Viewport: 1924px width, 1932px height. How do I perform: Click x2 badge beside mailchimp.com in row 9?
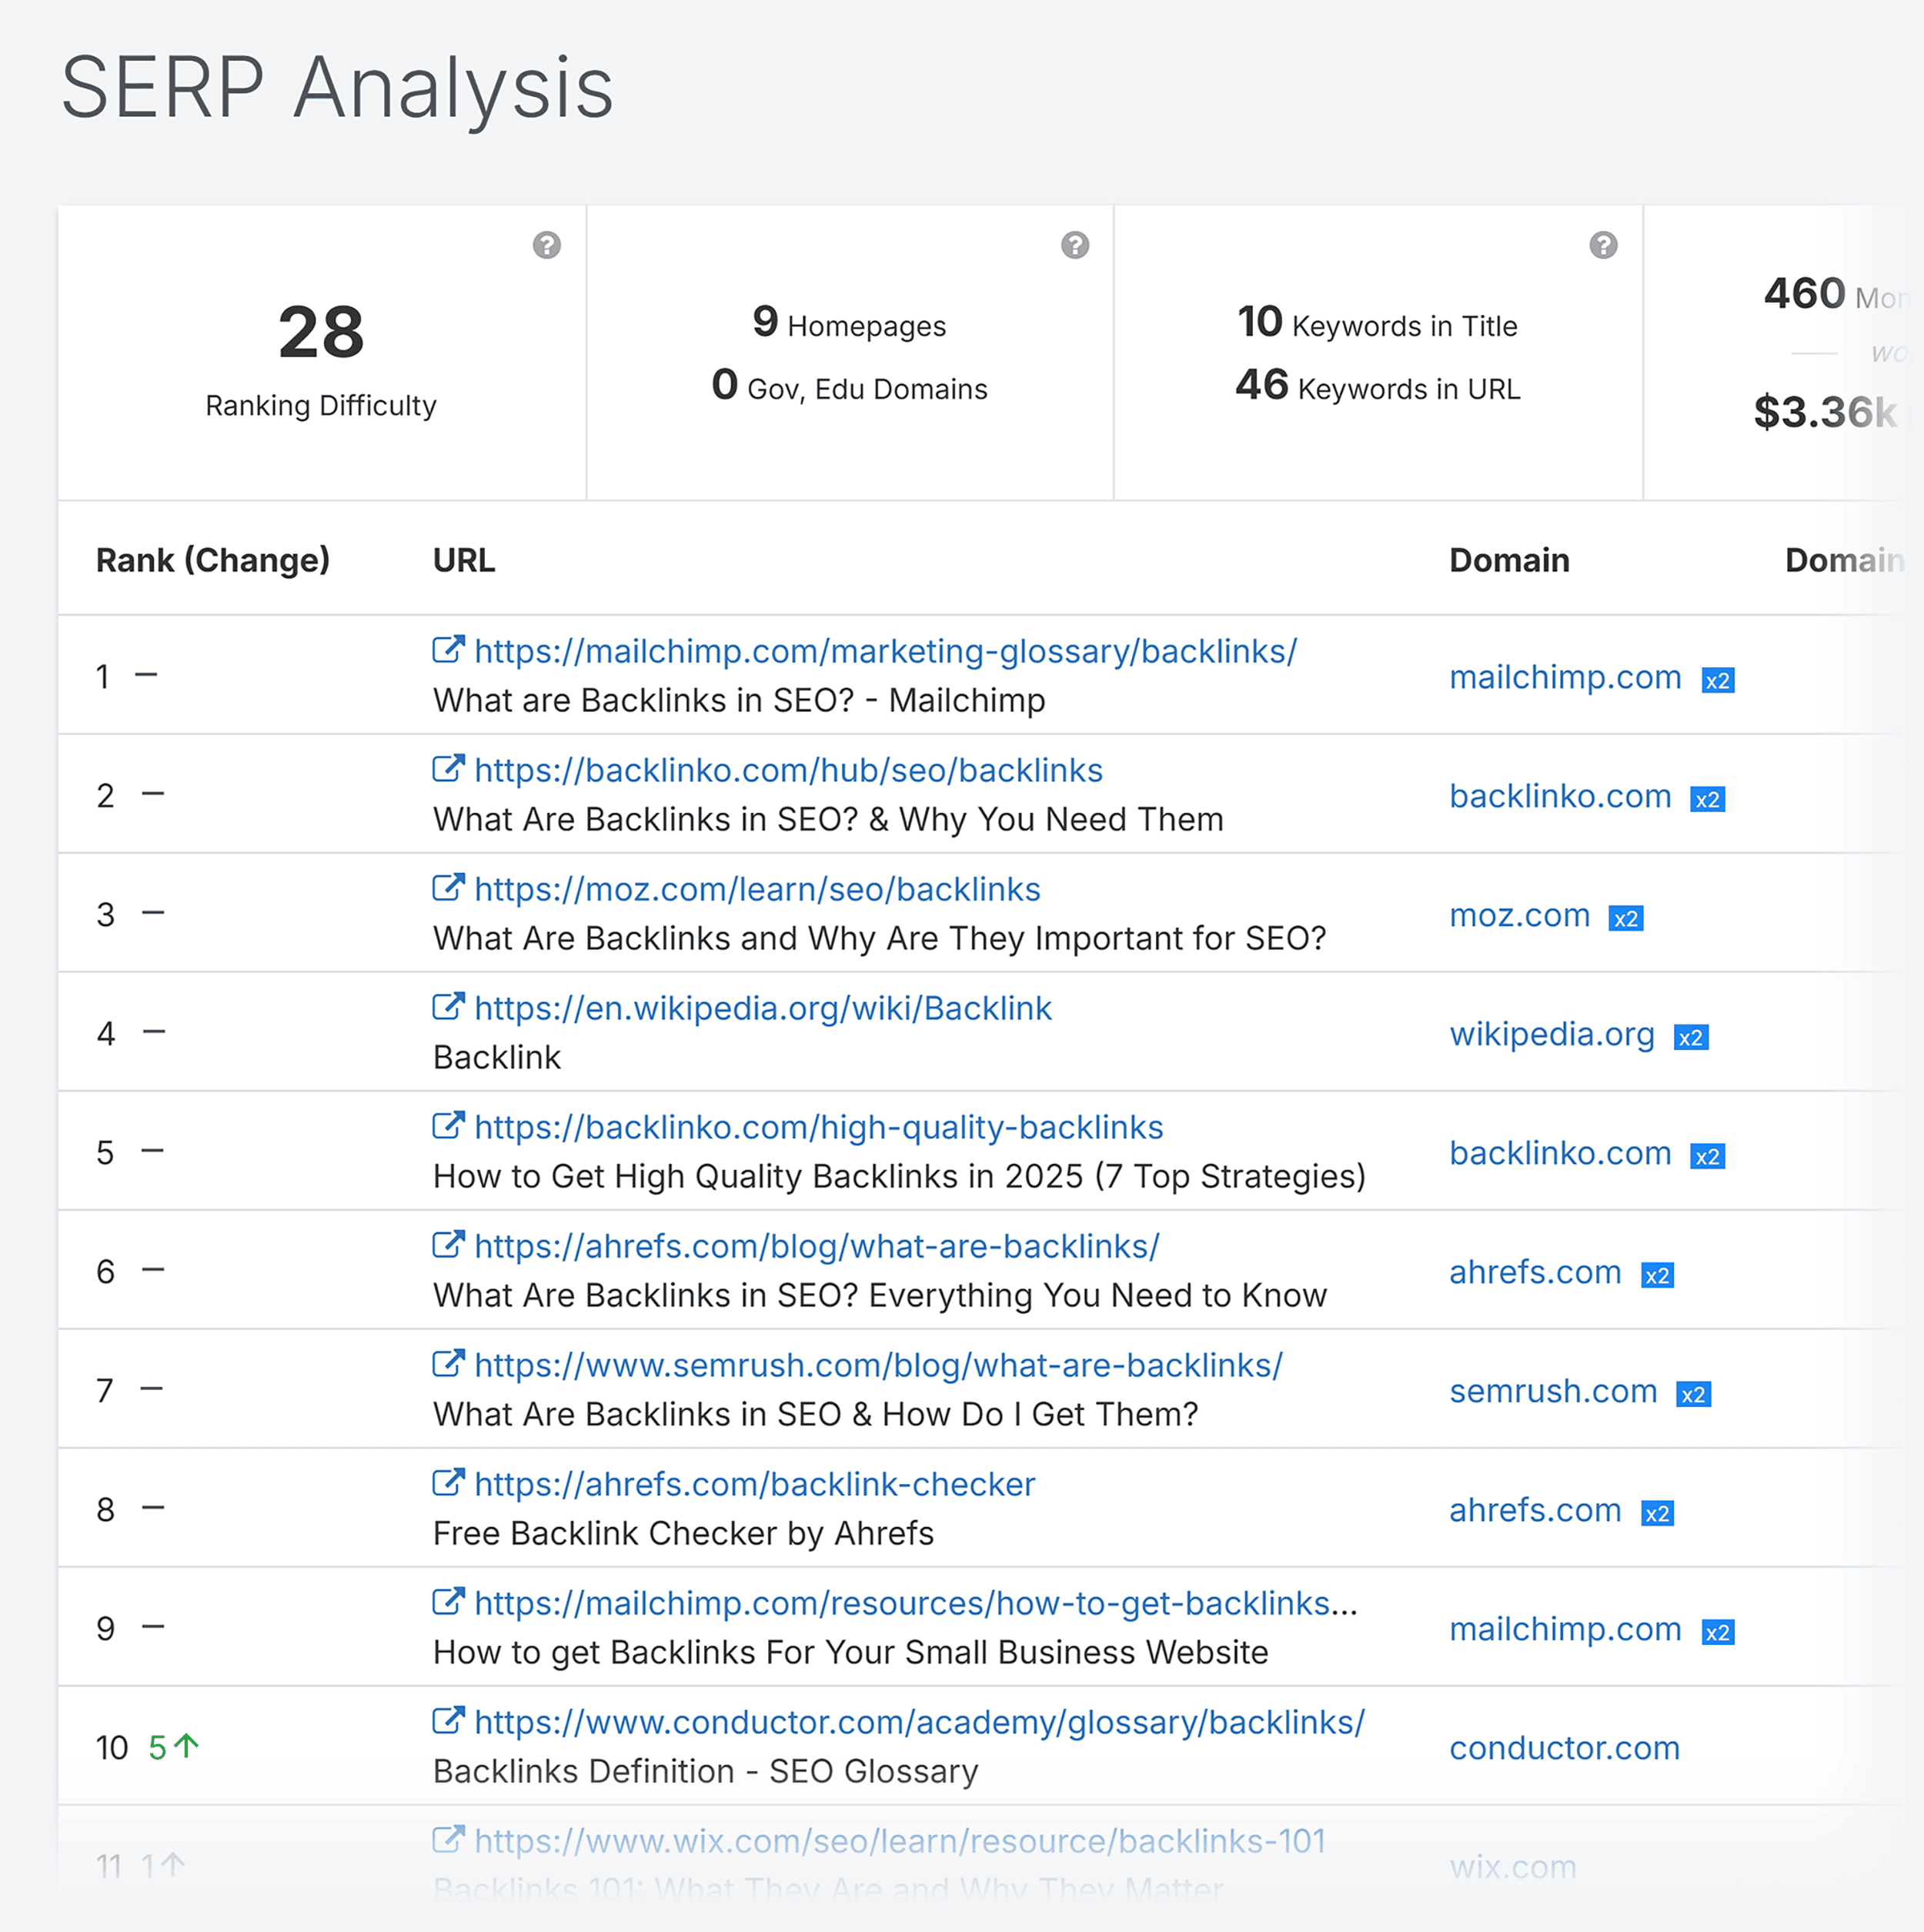(1717, 1633)
